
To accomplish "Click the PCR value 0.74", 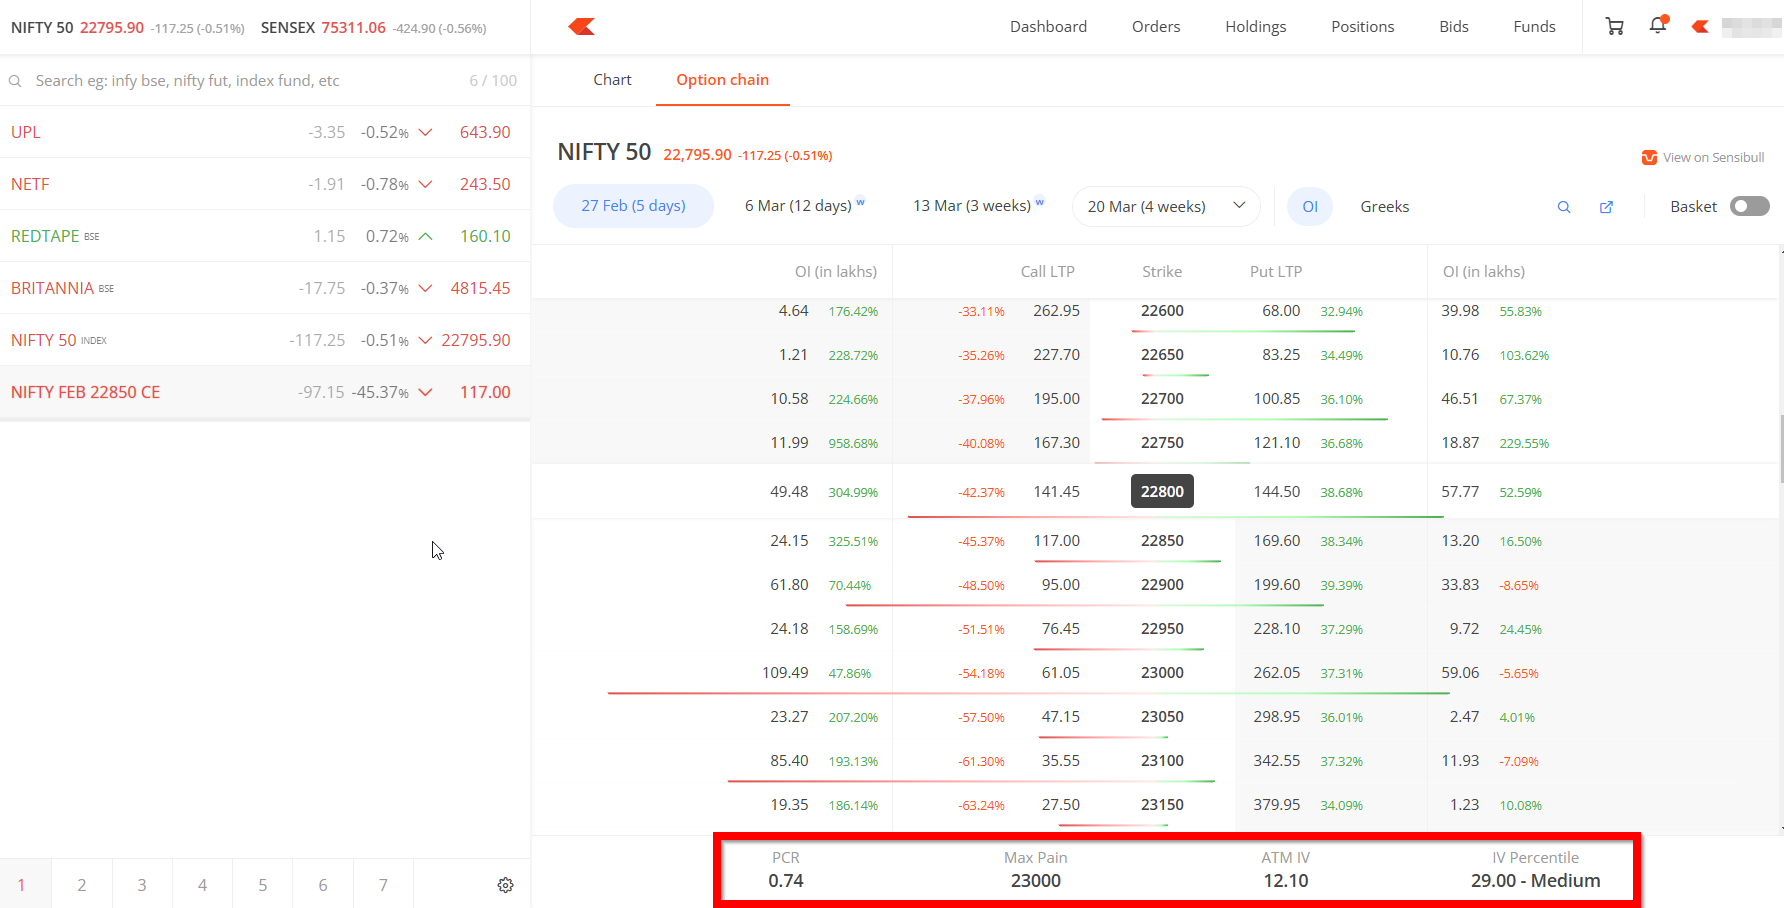I will [786, 881].
